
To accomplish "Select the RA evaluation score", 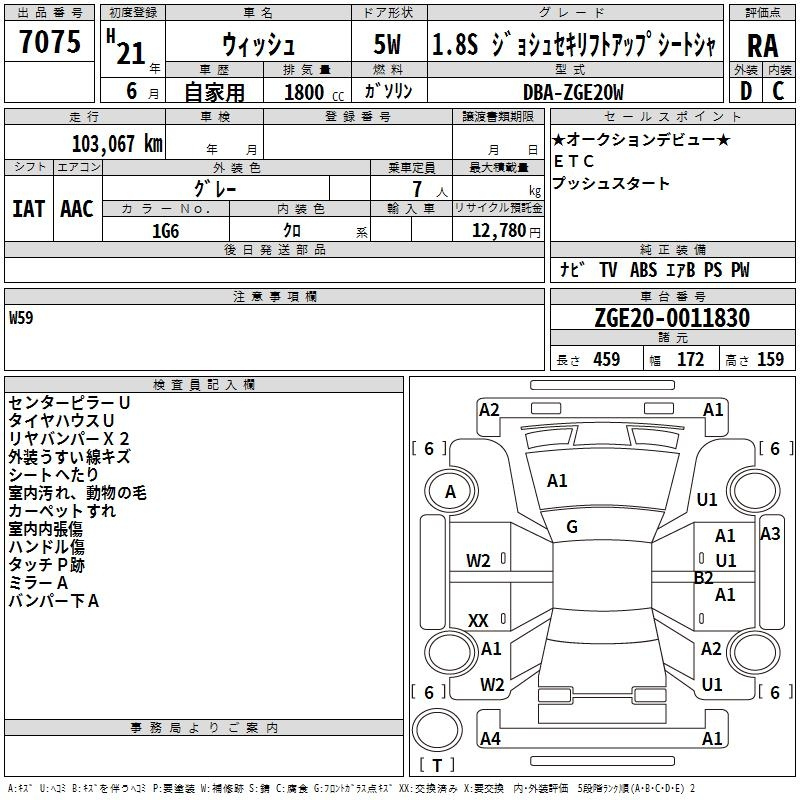I will tap(761, 44).
